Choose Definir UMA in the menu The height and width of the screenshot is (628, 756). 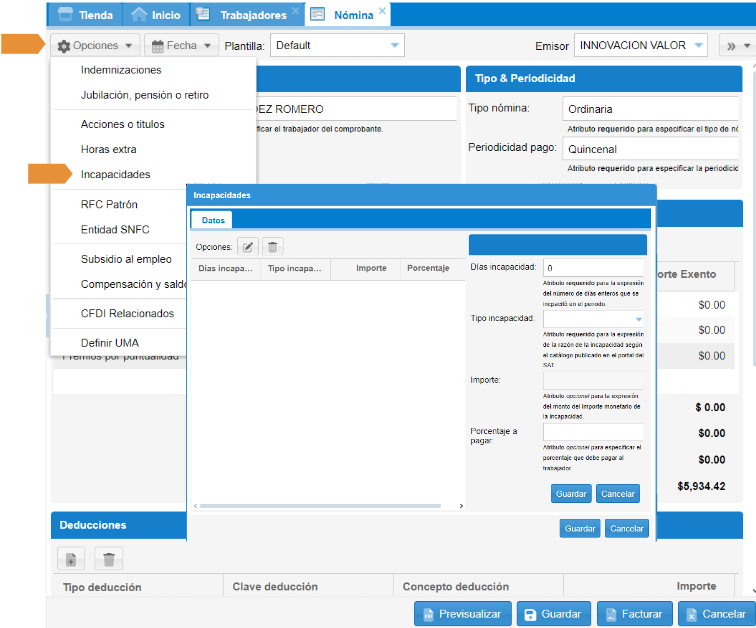(109, 343)
